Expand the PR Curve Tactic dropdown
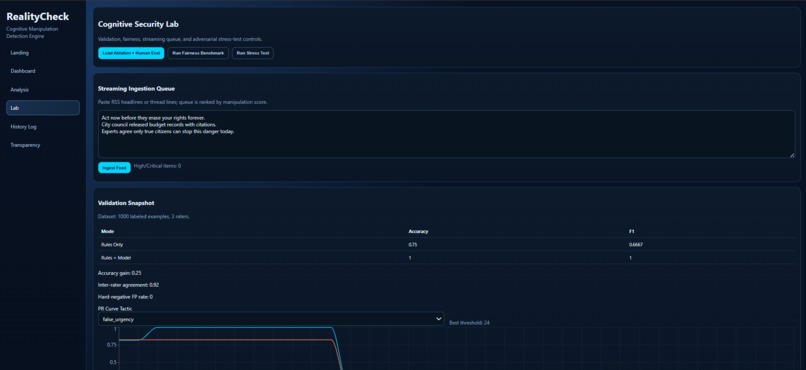The width and height of the screenshot is (806, 370). tap(271, 319)
